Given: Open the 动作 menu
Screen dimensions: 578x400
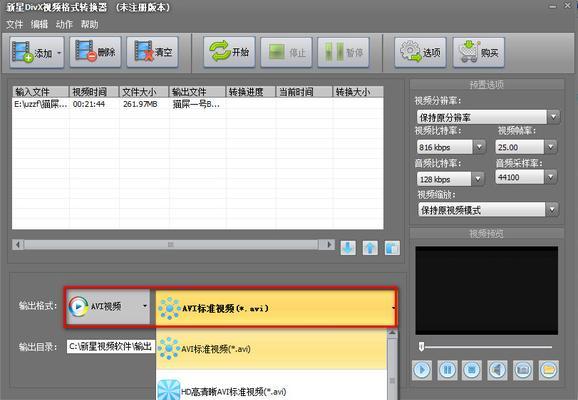Looking at the screenshot, I should coord(64,25).
